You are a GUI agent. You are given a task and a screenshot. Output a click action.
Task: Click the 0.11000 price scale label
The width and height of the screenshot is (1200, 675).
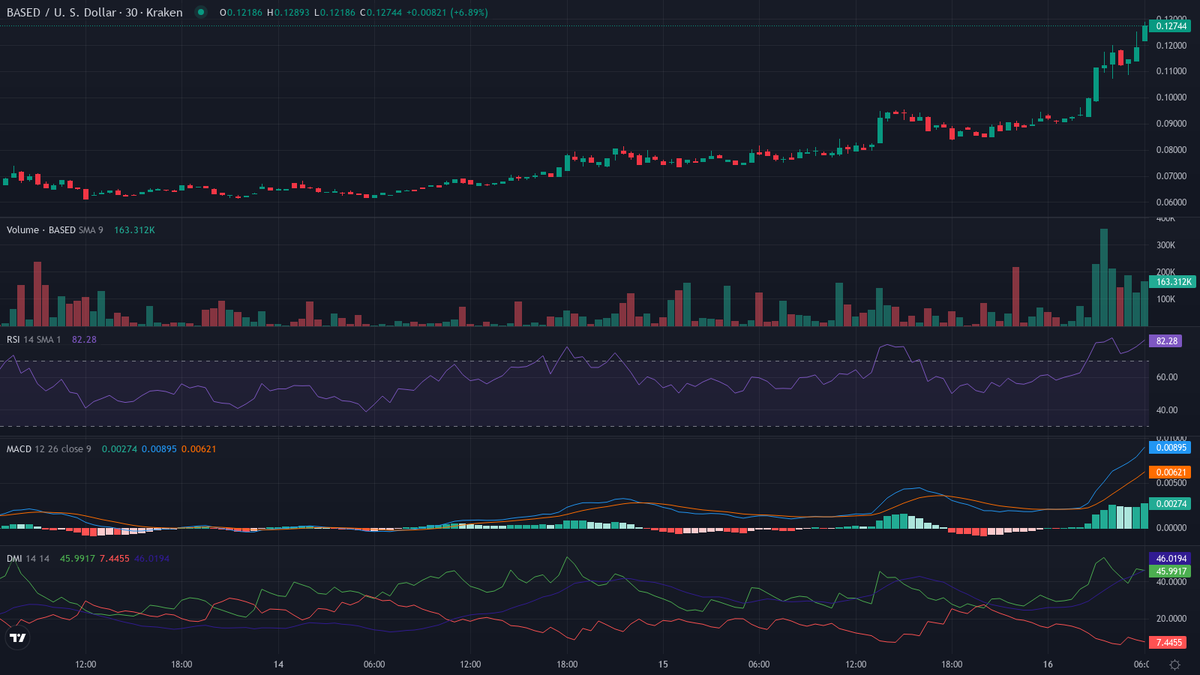(1172, 71)
